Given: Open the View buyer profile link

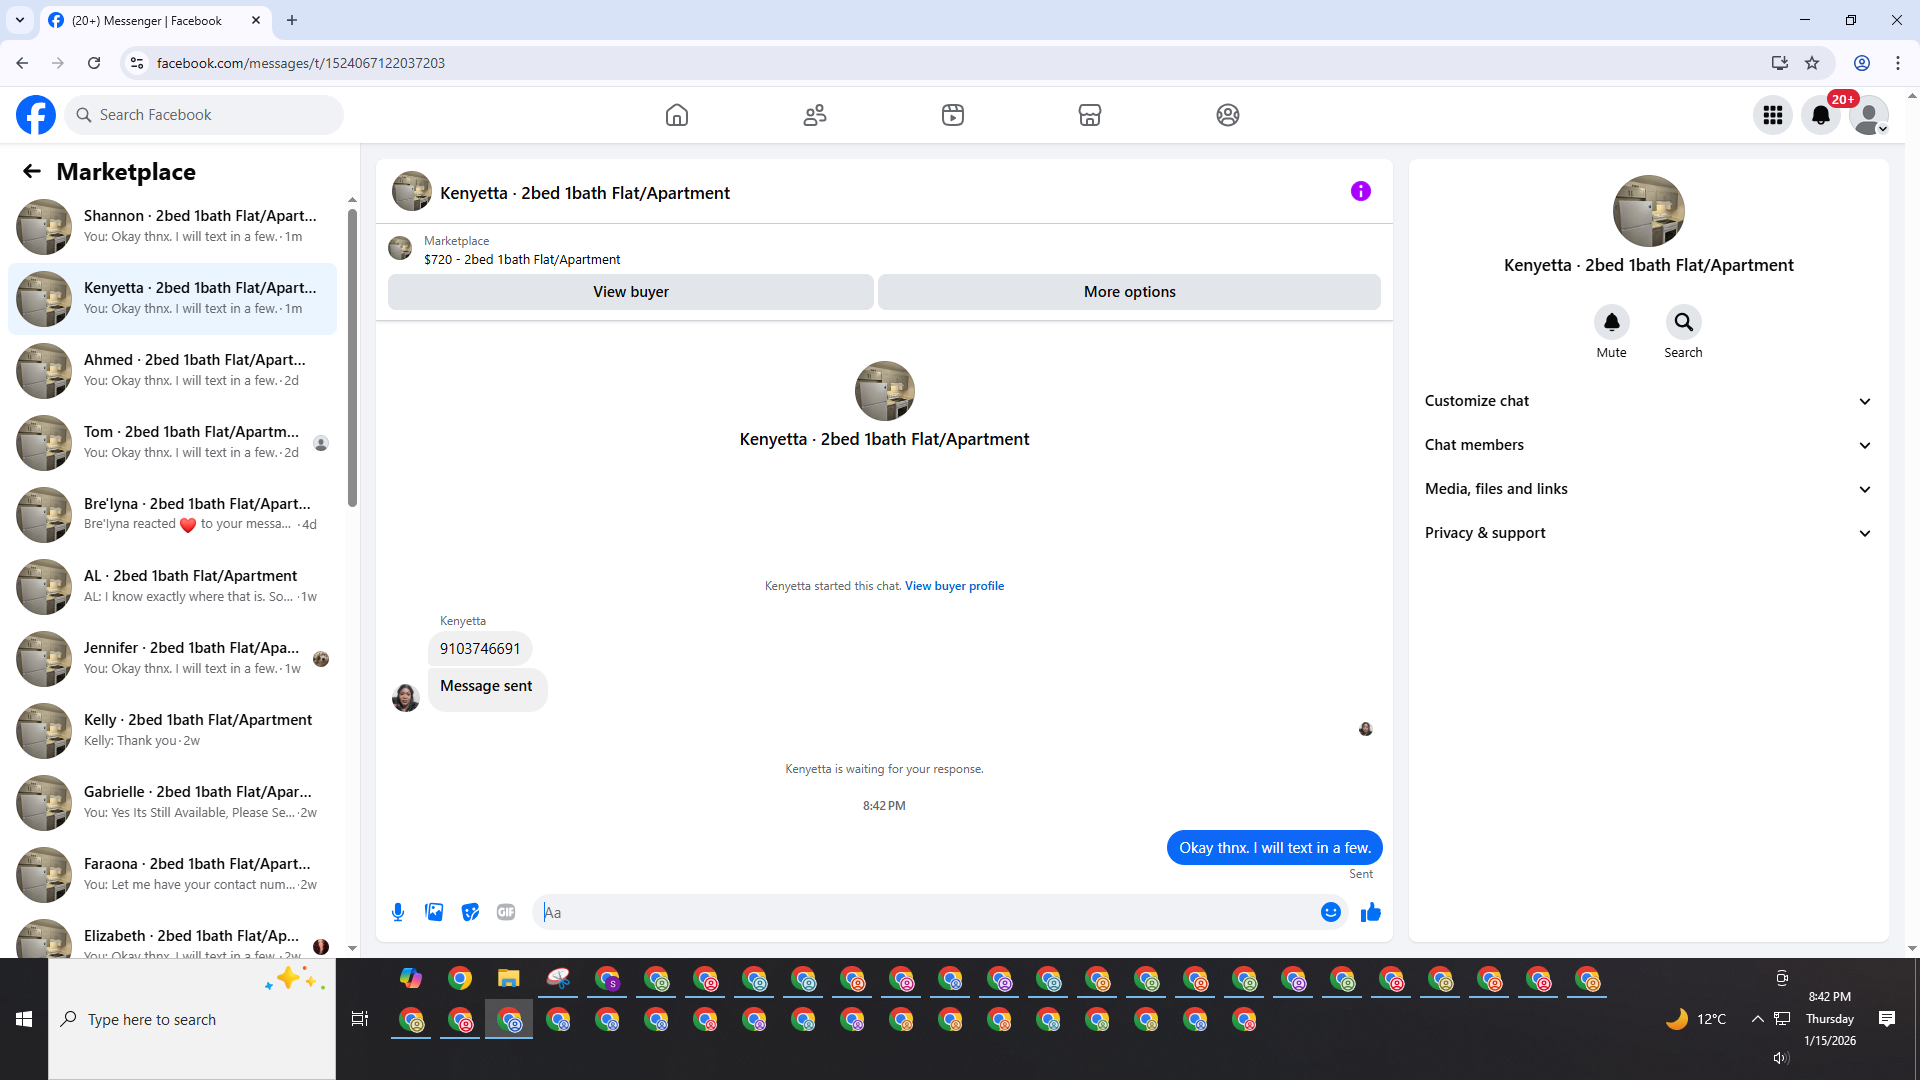Looking at the screenshot, I should click(x=954, y=586).
